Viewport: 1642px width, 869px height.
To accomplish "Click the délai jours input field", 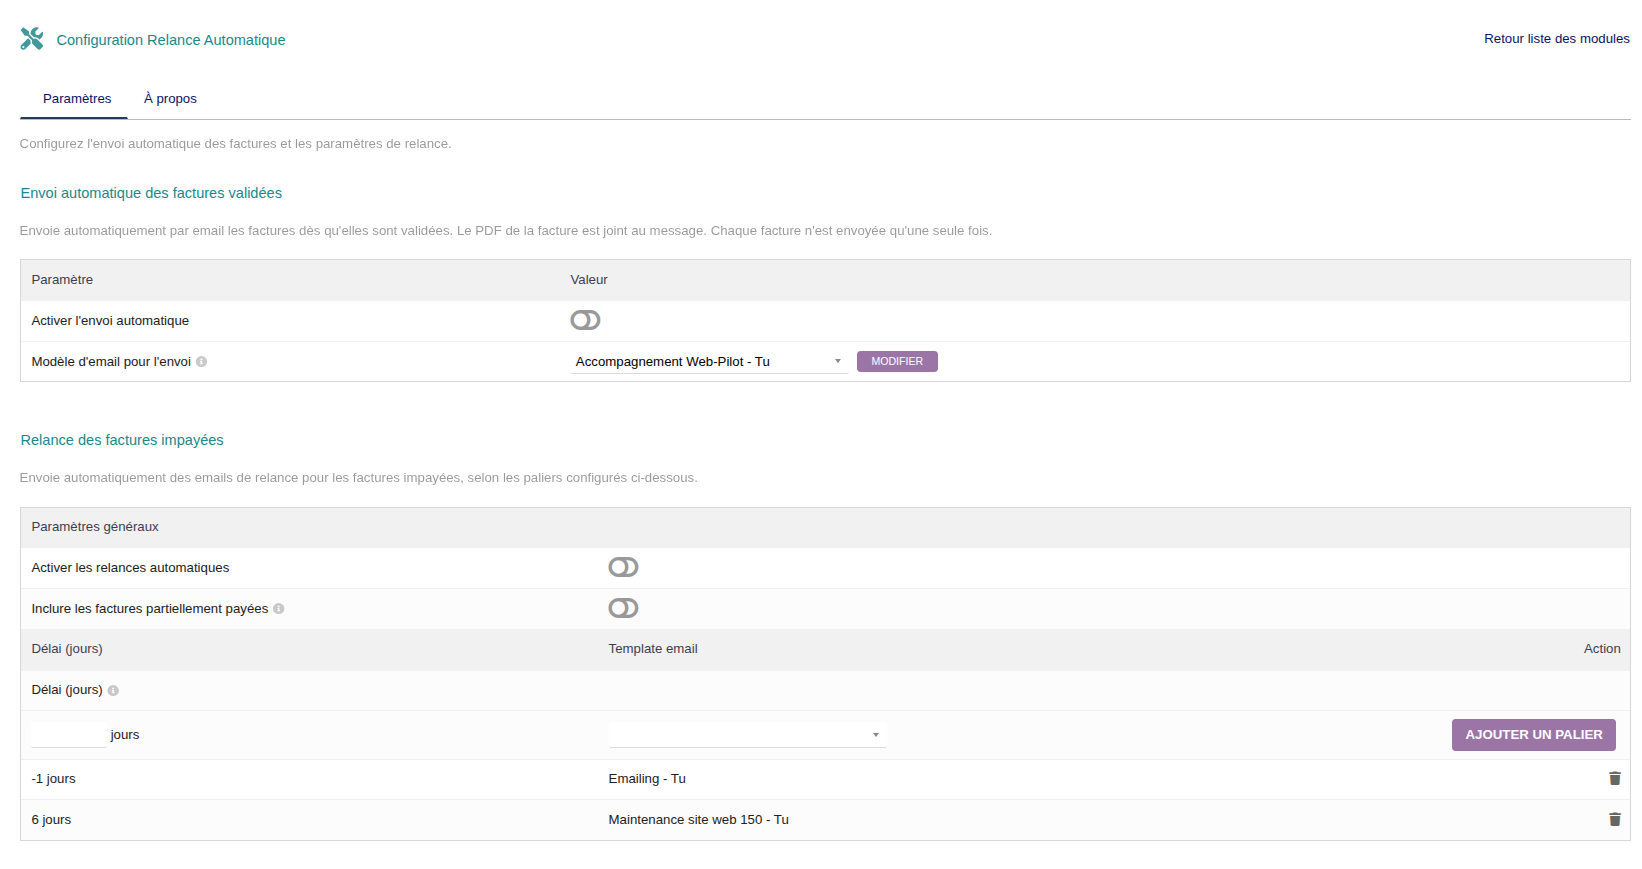I will point(68,735).
